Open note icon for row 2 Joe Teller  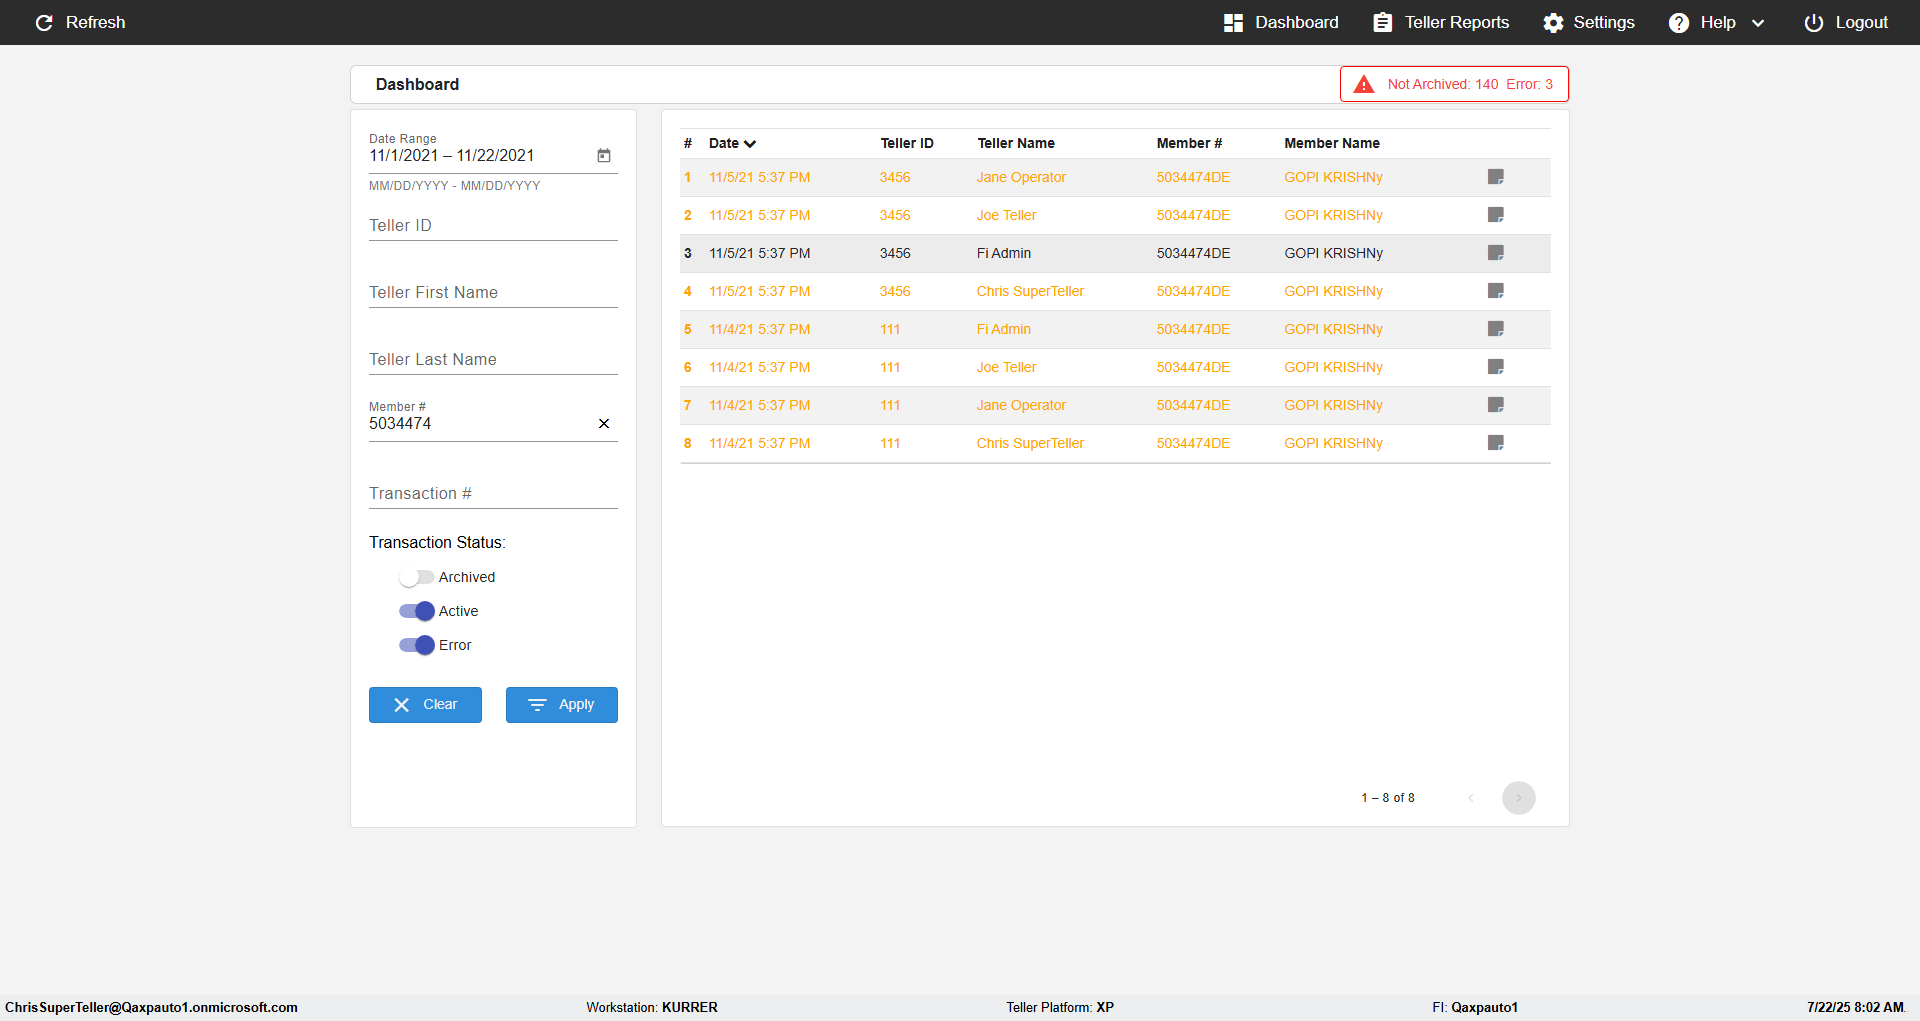tap(1496, 215)
